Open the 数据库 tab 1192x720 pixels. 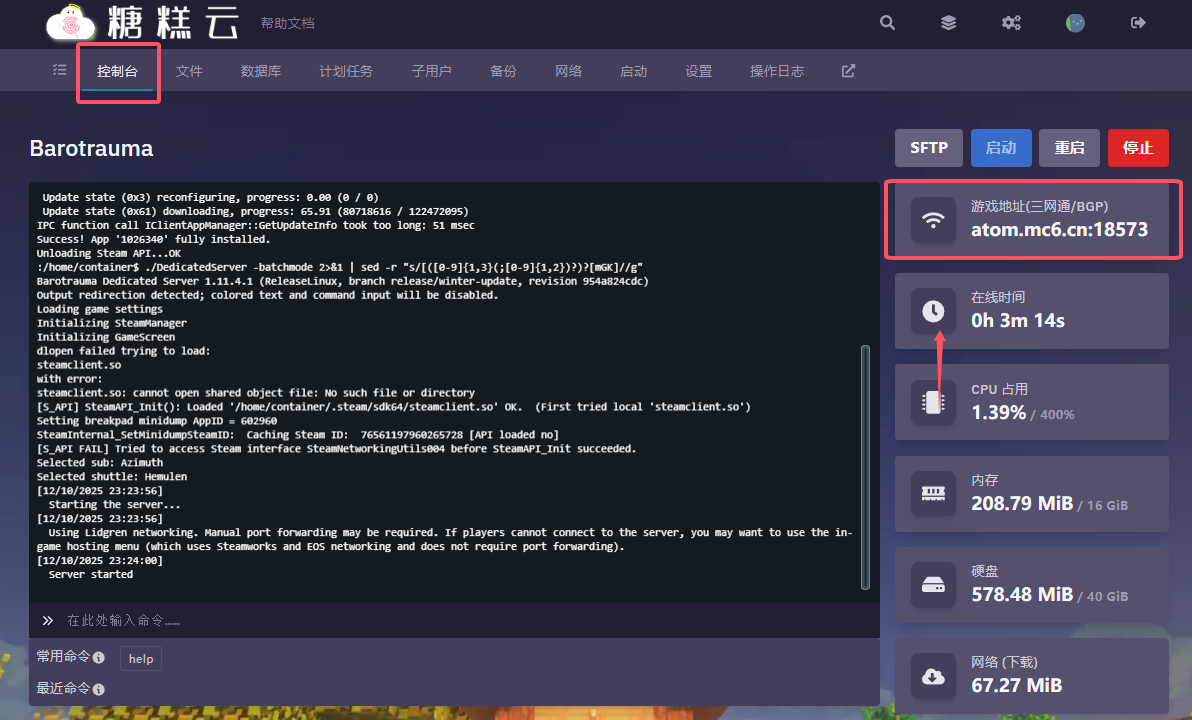(261, 71)
